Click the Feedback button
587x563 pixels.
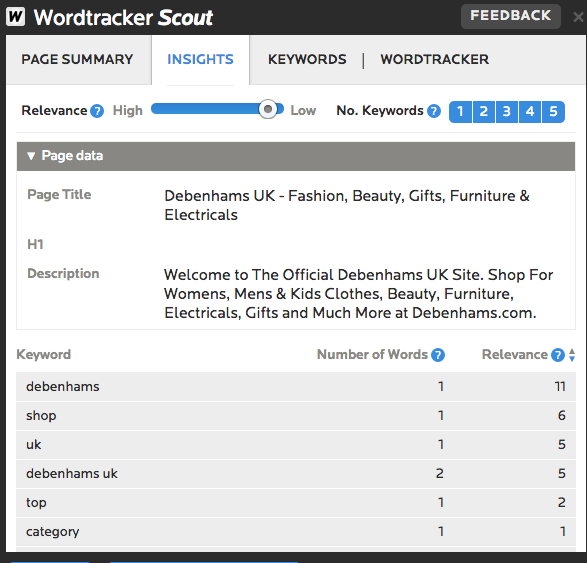511,16
